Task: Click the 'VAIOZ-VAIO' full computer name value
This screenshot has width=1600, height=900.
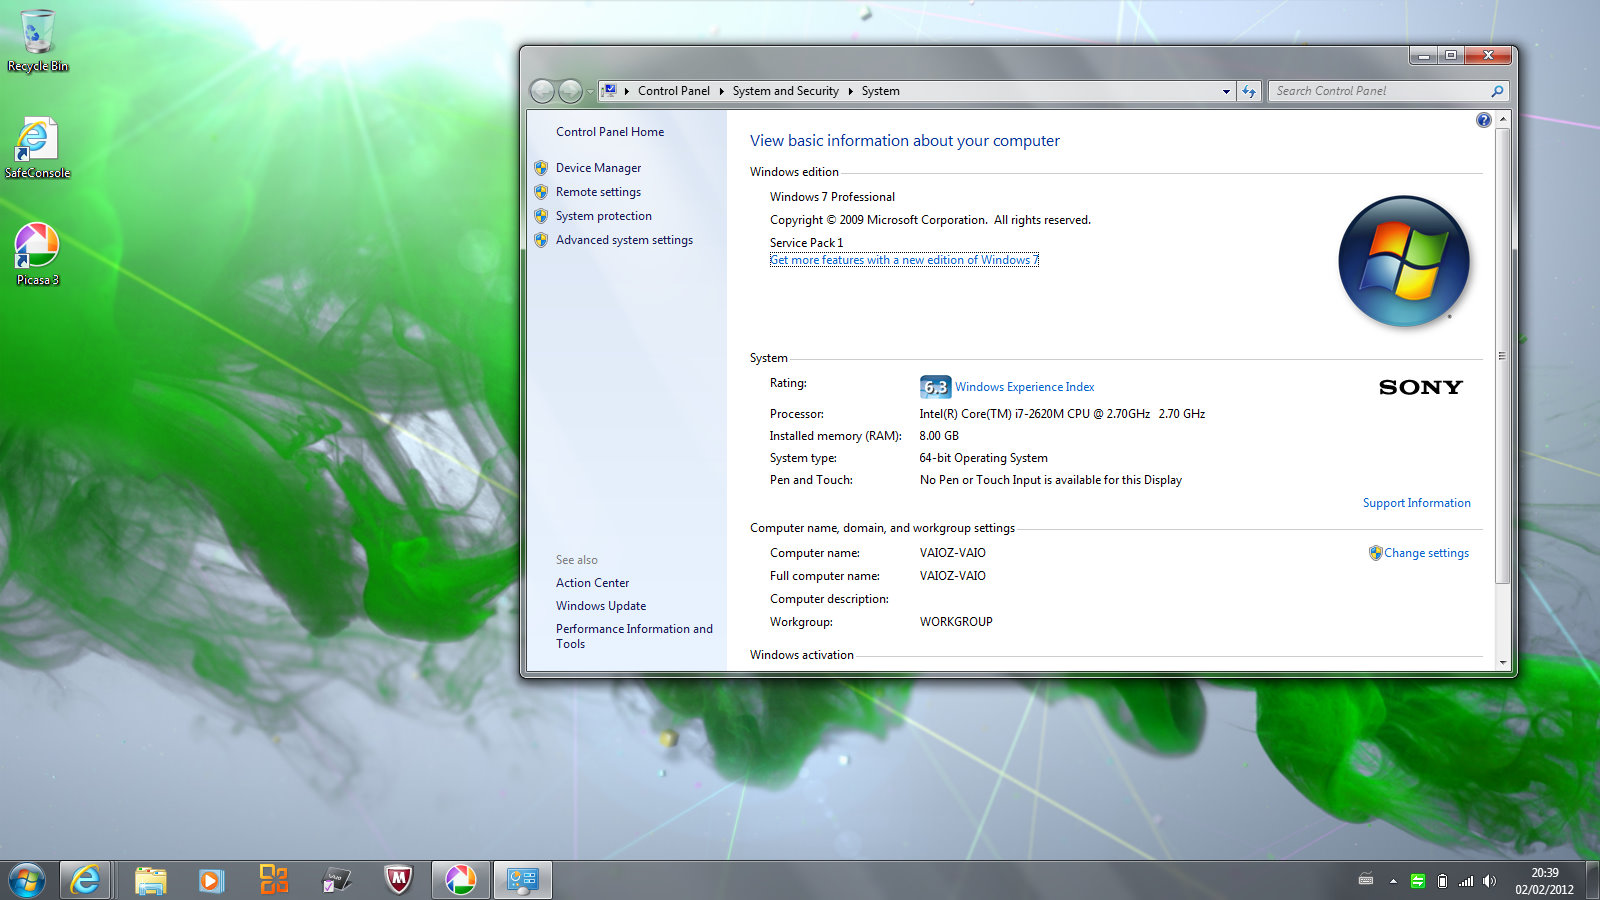Action: 952,576
